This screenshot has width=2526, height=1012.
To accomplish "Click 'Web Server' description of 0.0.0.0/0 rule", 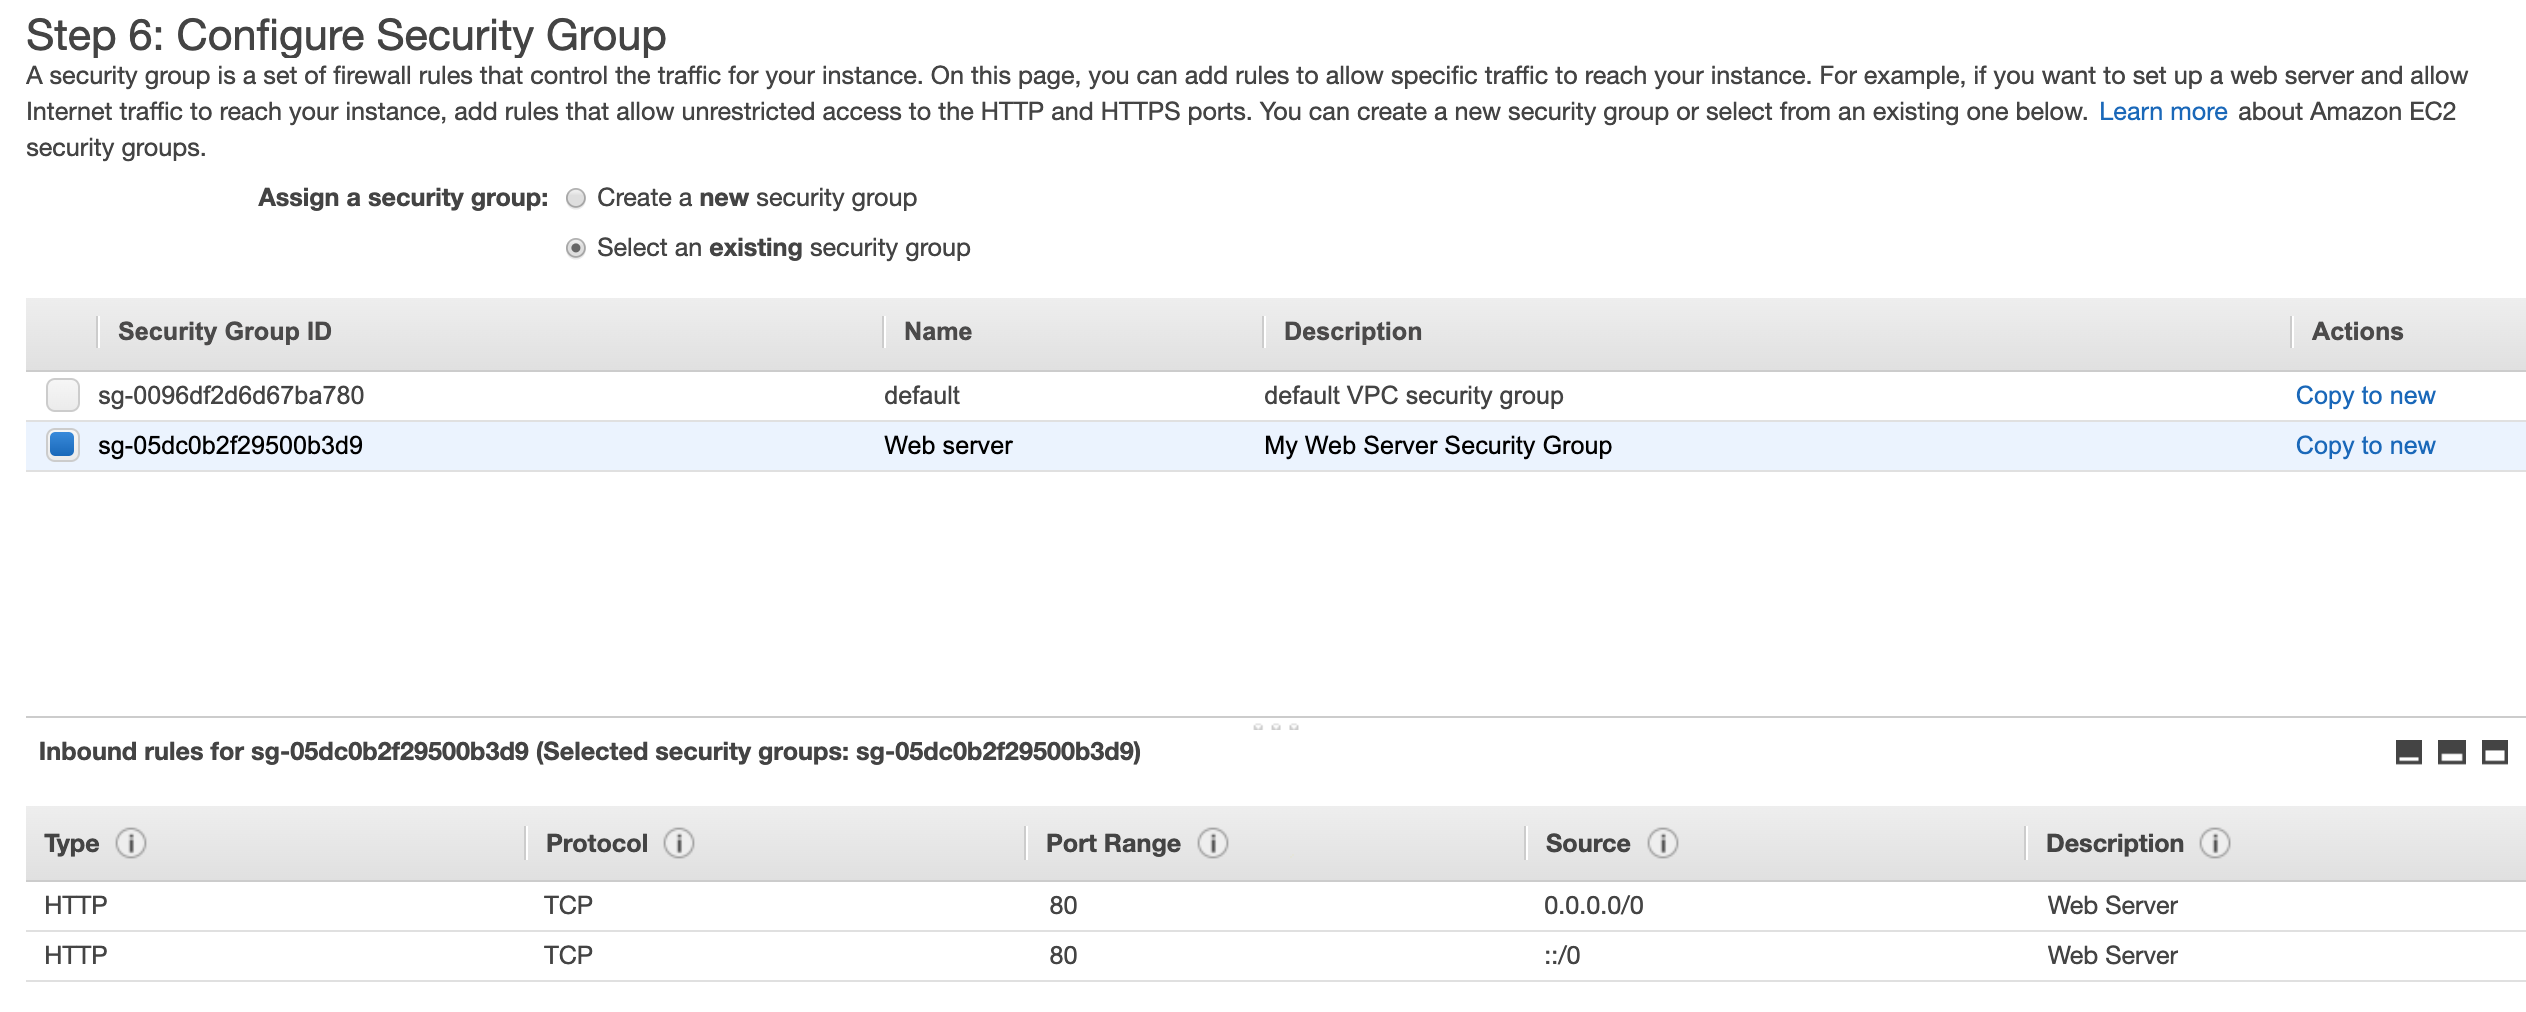I will [x=2112, y=905].
